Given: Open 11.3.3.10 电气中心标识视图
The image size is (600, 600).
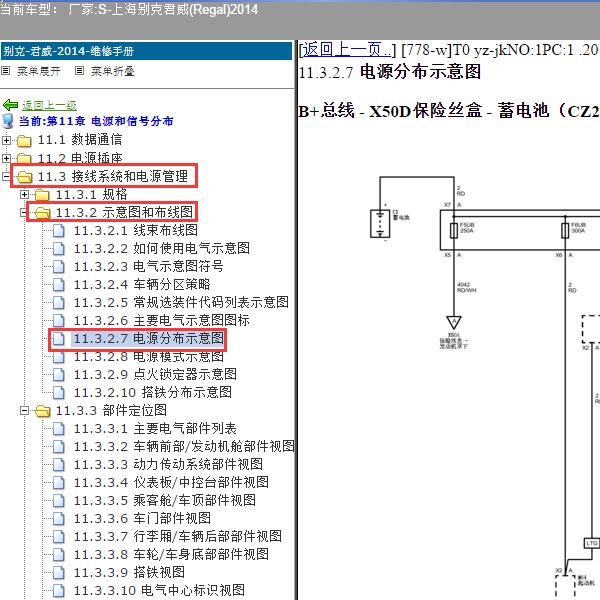Looking at the screenshot, I should click(159, 590).
